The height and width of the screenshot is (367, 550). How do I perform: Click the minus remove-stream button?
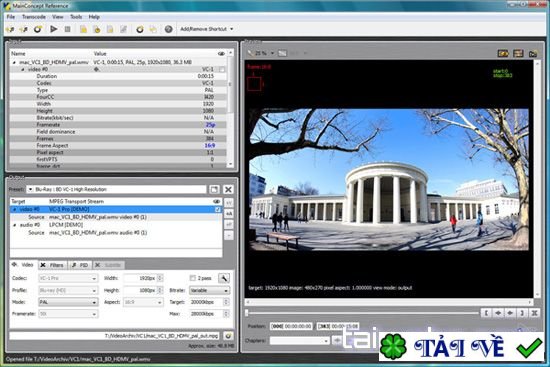pyautogui.click(x=229, y=235)
